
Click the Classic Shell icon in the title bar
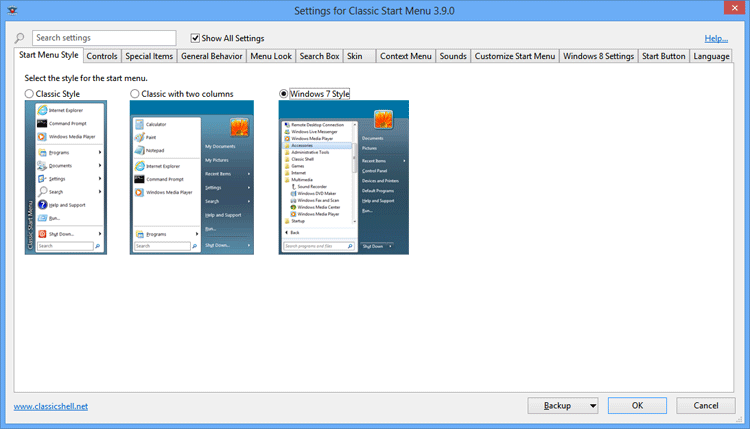click(x=12, y=10)
